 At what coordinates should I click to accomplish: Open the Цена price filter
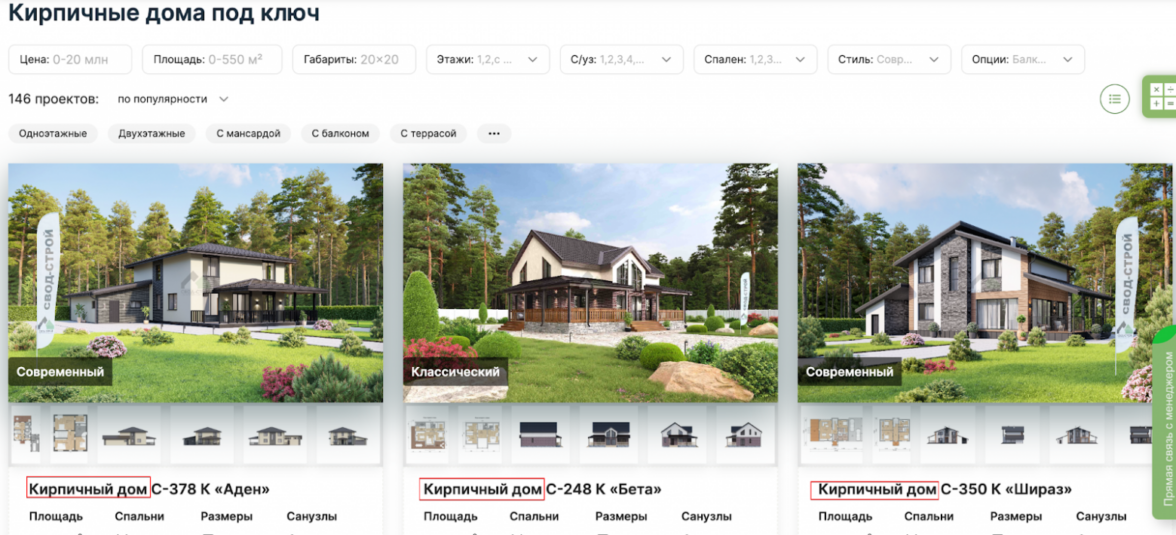(70, 59)
